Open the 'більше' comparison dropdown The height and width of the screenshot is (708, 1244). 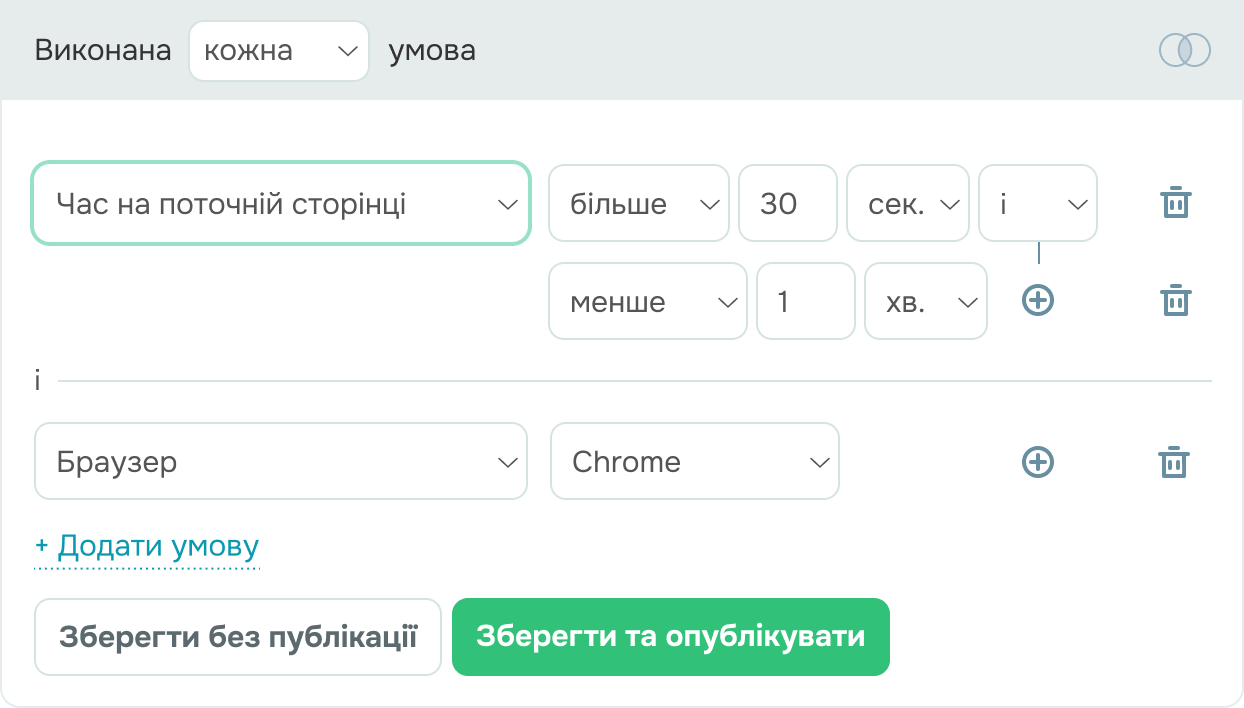639,204
